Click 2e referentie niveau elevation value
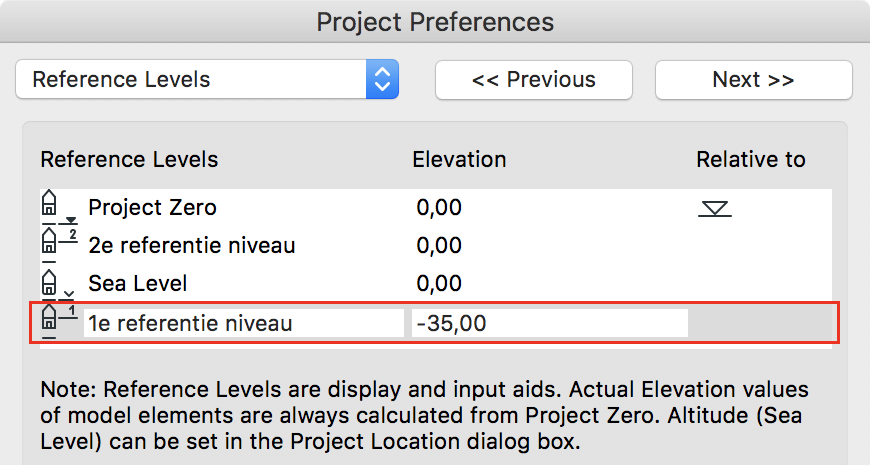870x465 pixels. tap(439, 245)
